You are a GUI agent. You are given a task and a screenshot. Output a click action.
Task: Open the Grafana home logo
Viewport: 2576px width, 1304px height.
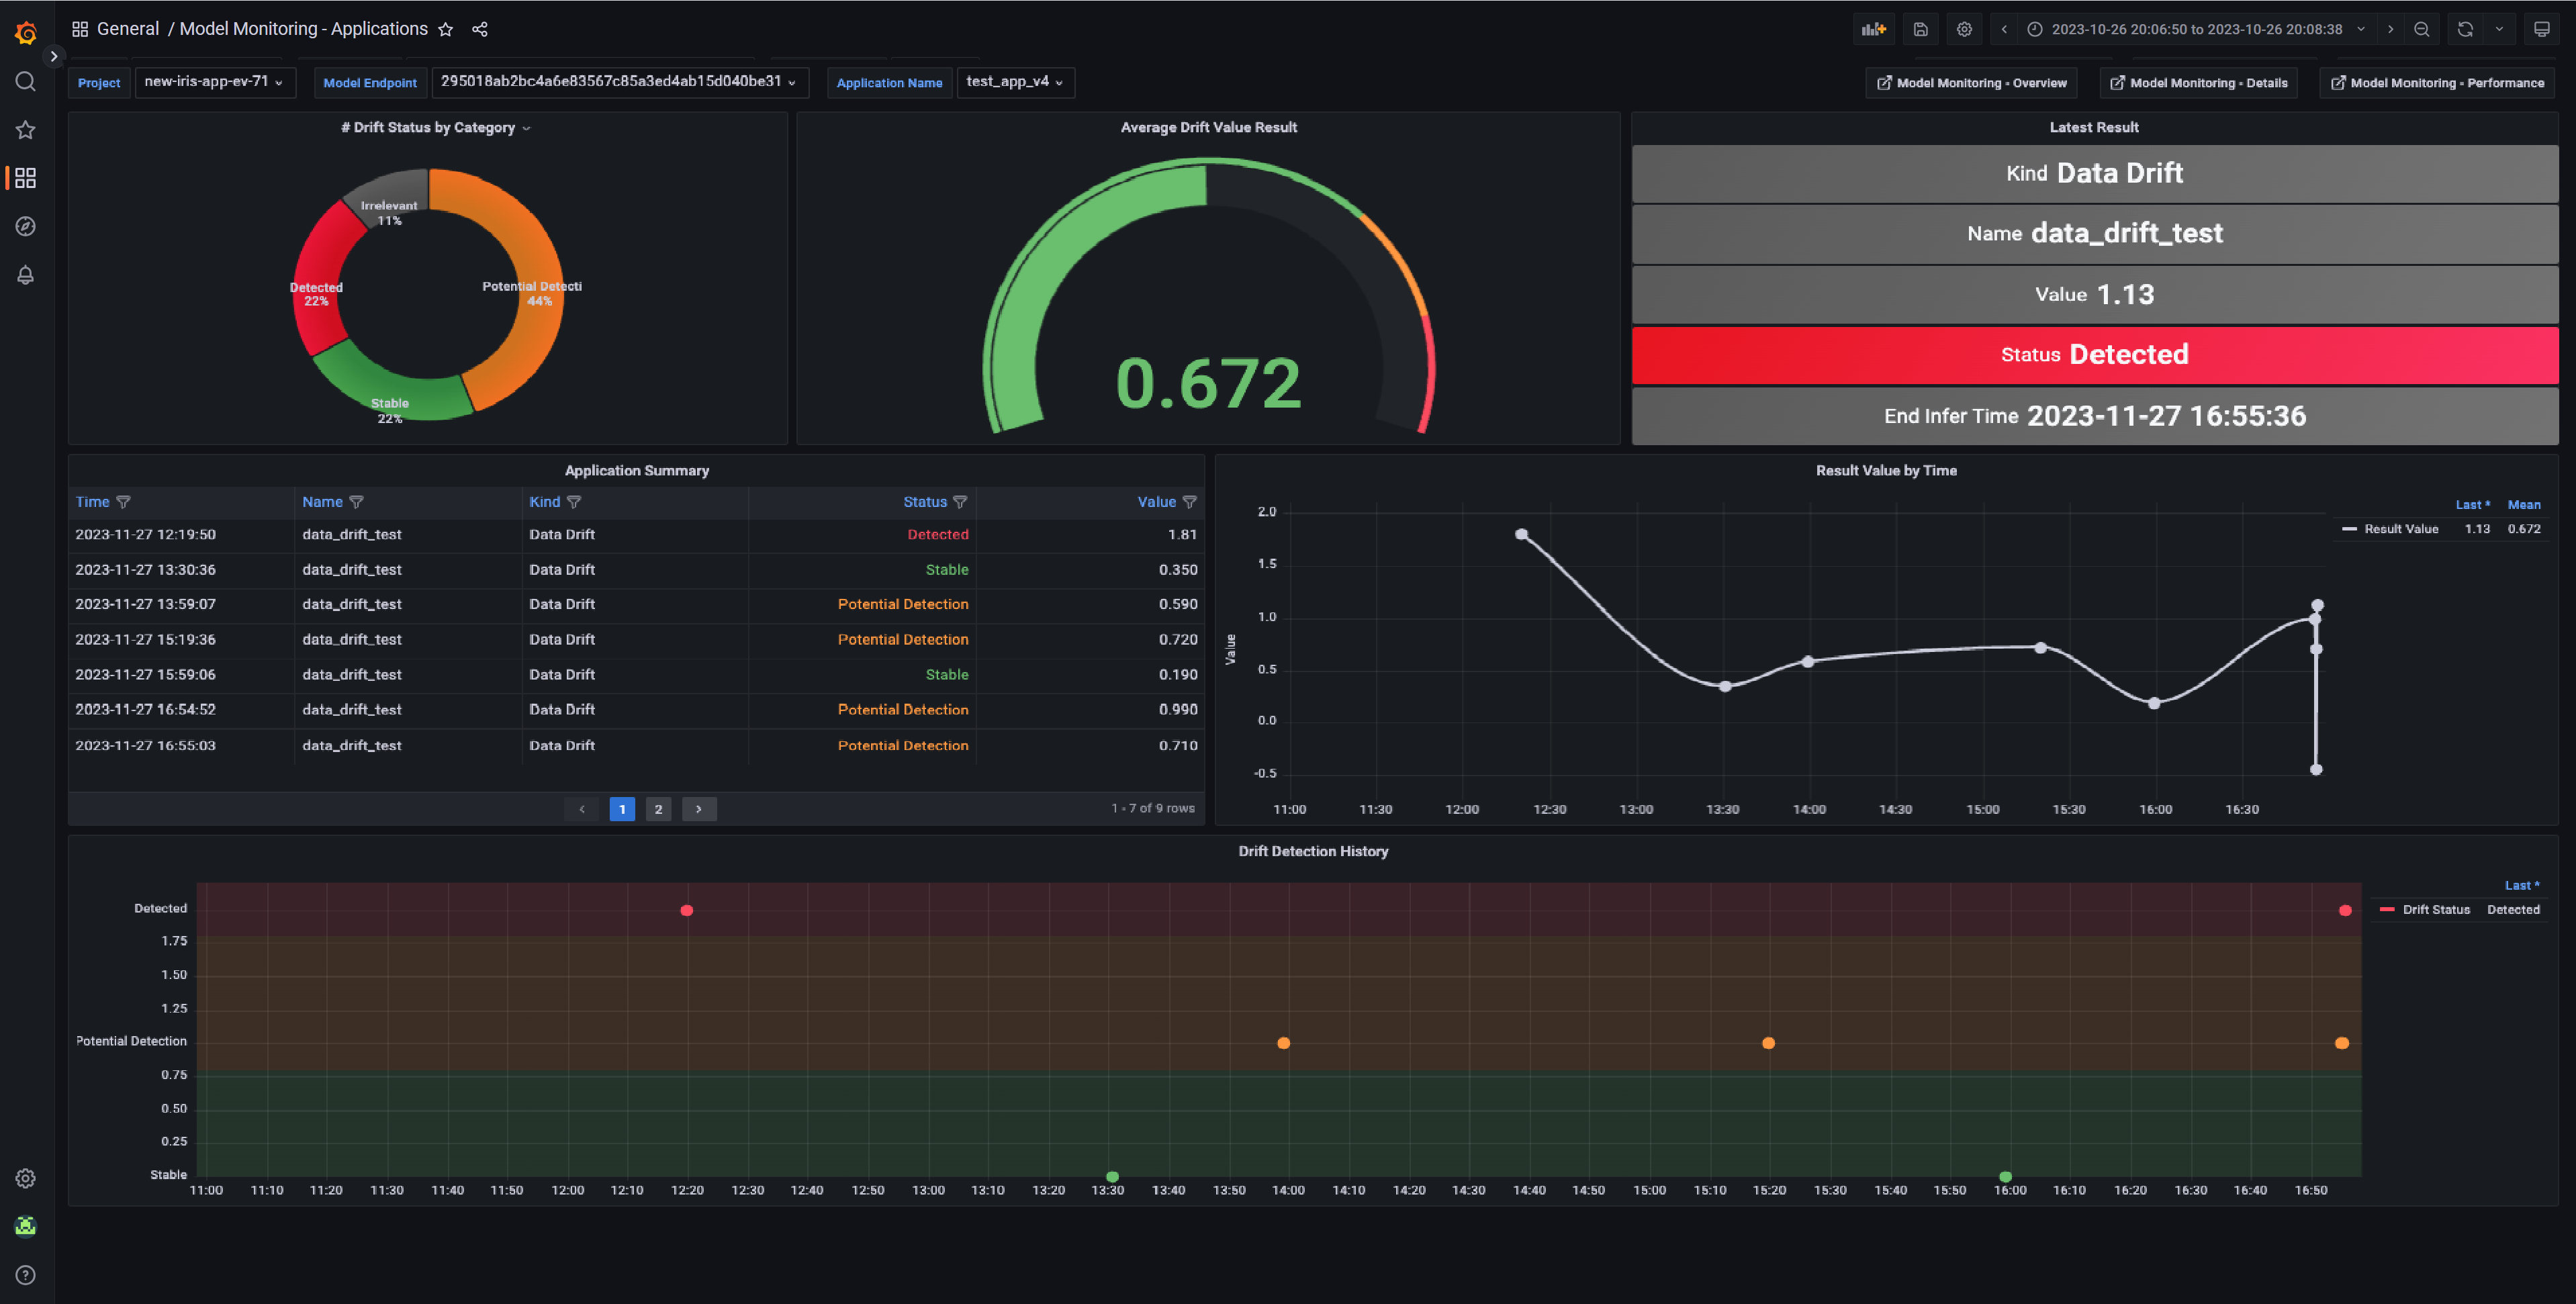(x=26, y=32)
